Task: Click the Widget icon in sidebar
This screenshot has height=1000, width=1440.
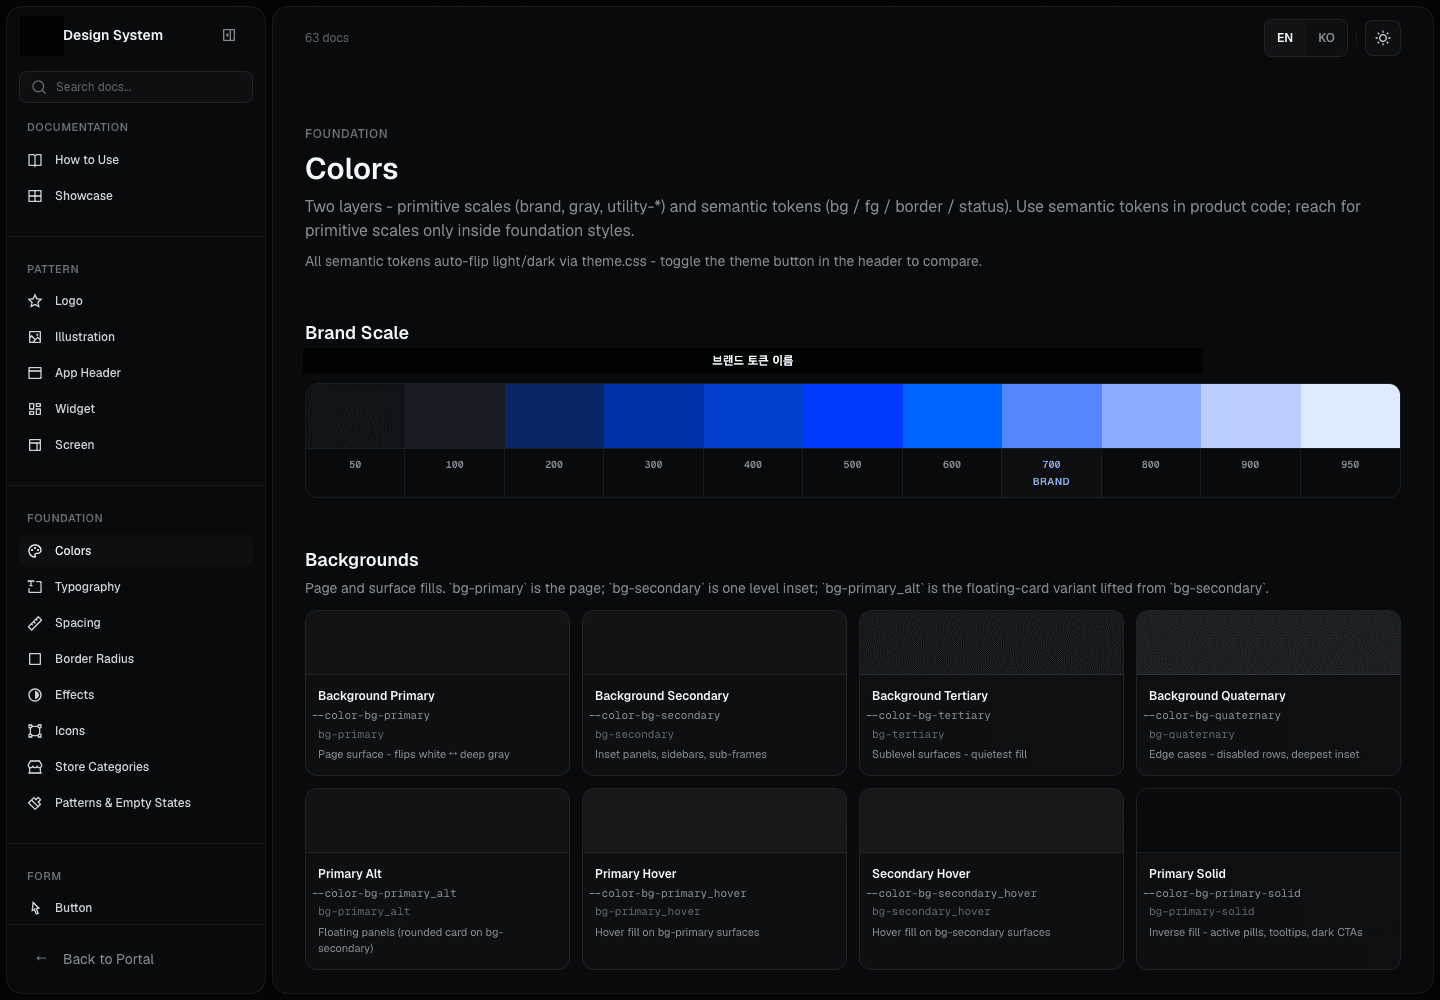Action: click(35, 409)
